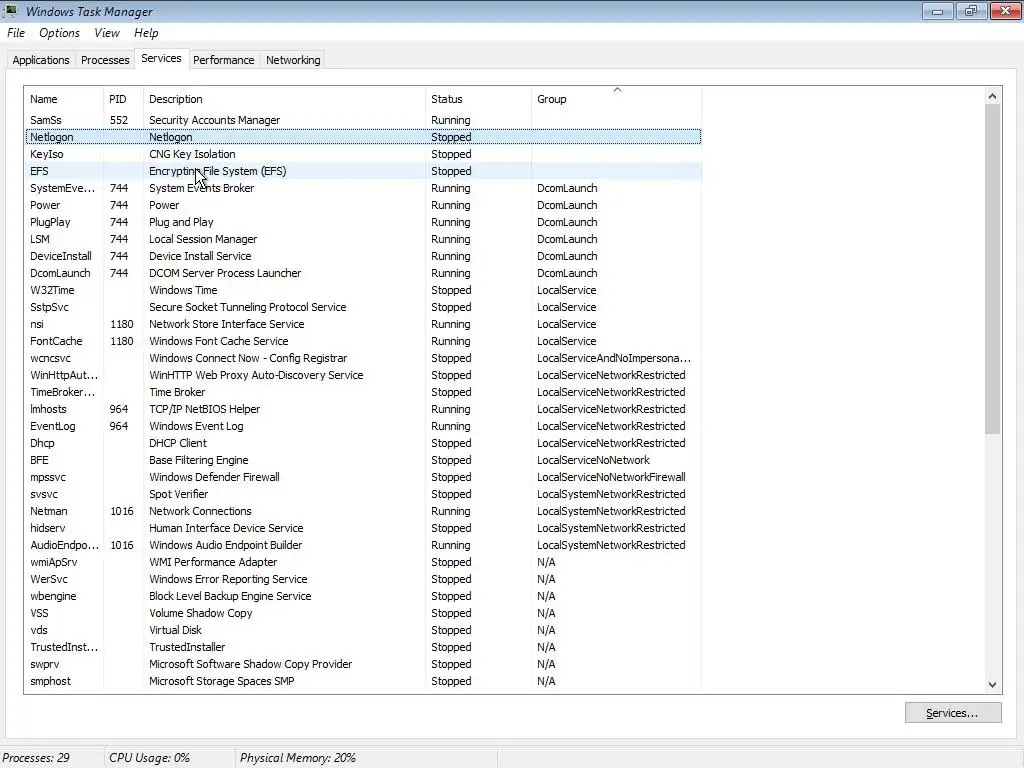1024x768 pixels.
Task: Select the W32Time service row
Action: point(363,290)
